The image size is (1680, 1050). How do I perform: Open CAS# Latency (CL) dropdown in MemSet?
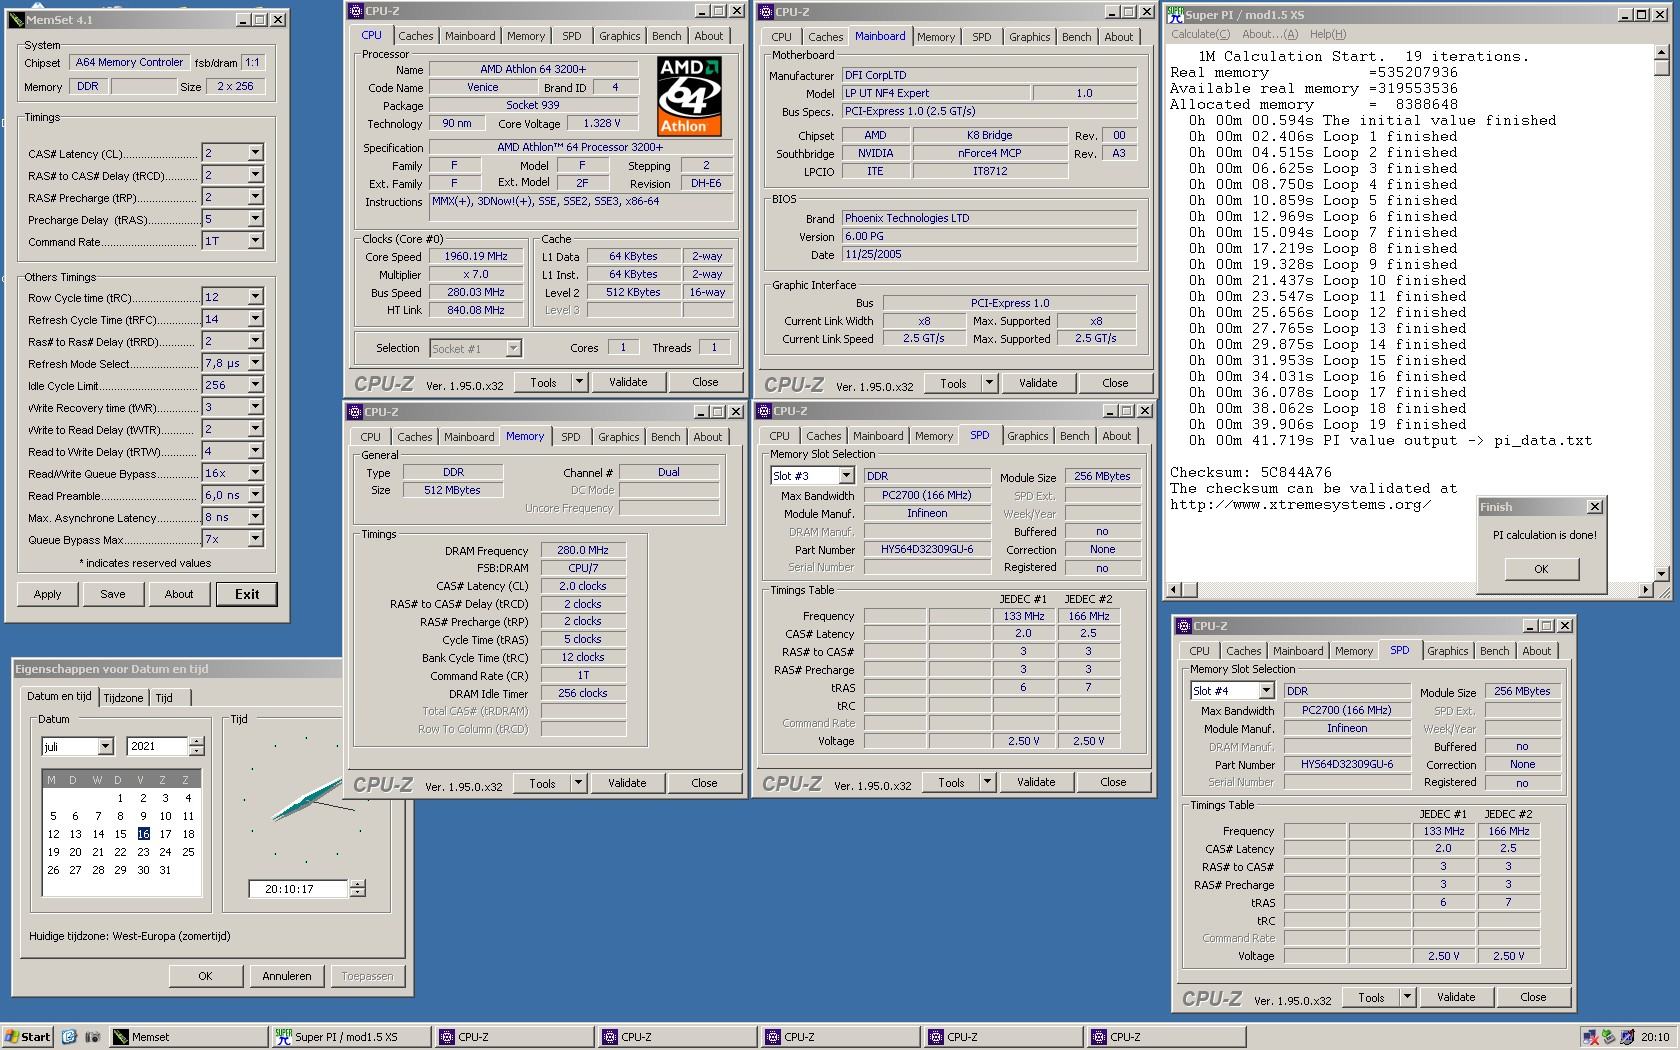point(255,153)
